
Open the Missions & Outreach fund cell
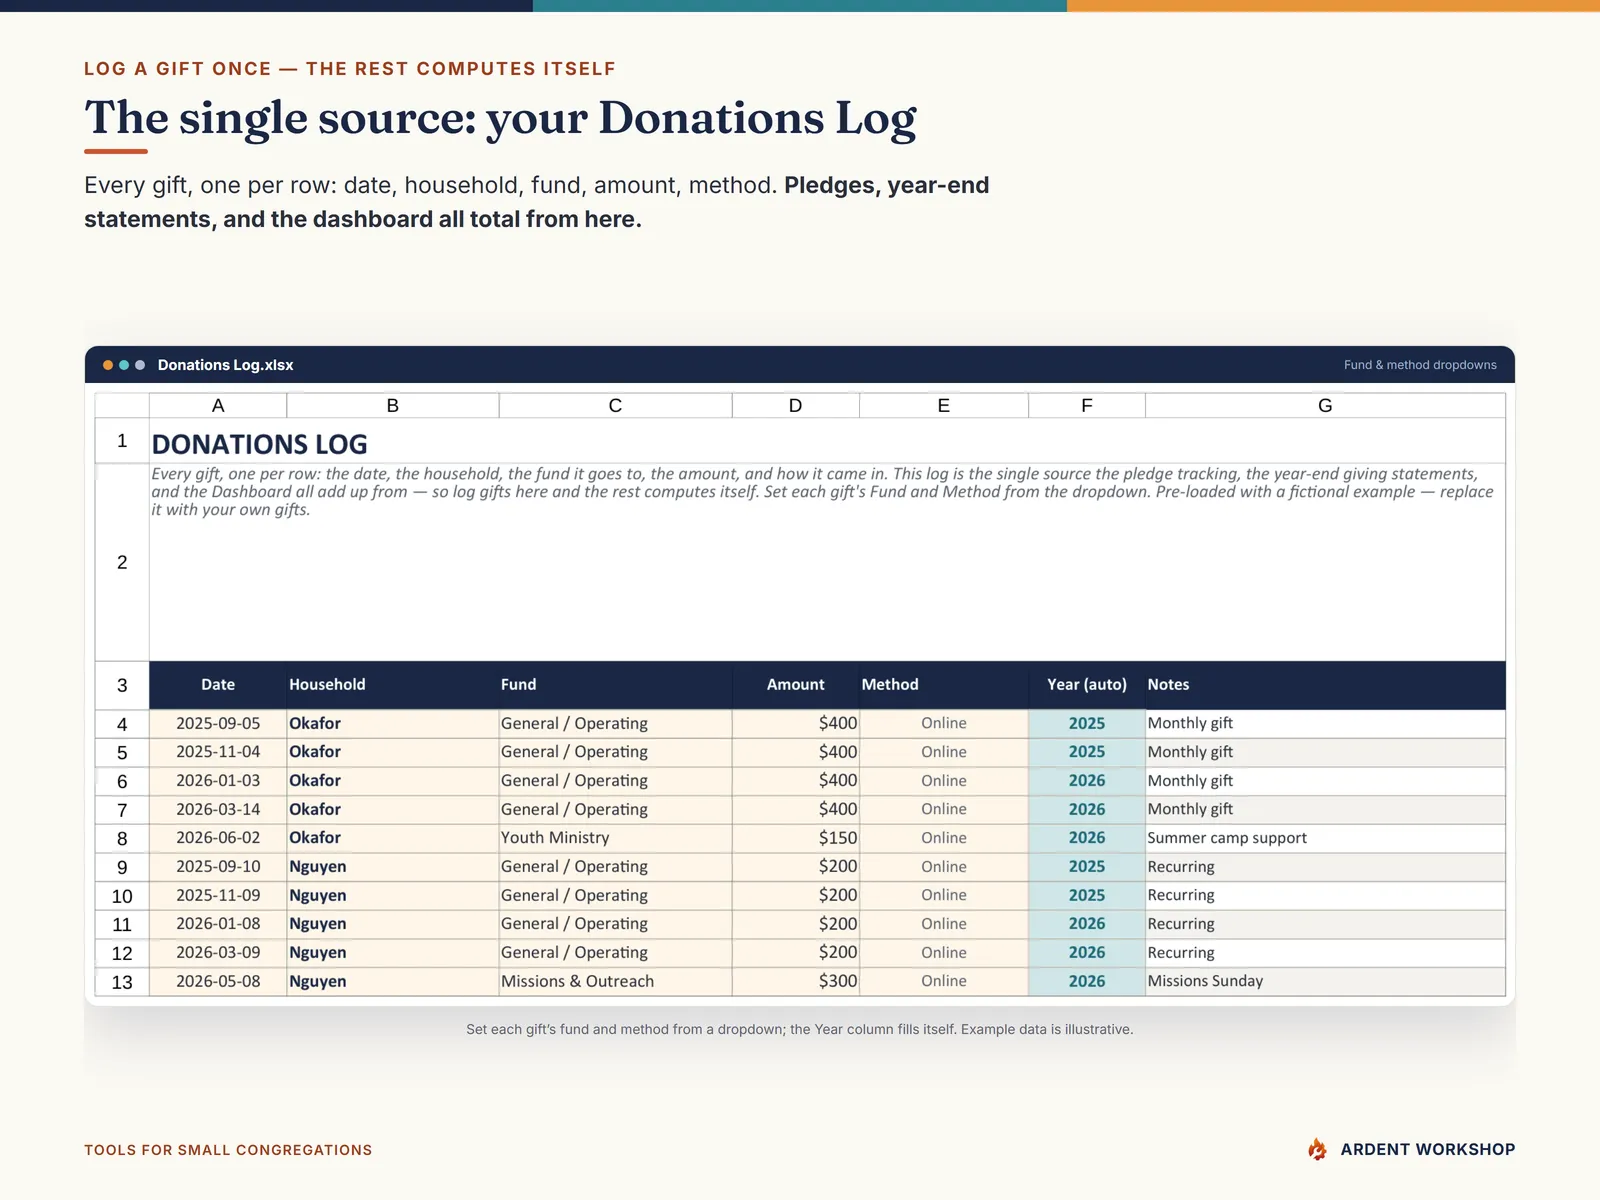pyautogui.click(x=615, y=982)
